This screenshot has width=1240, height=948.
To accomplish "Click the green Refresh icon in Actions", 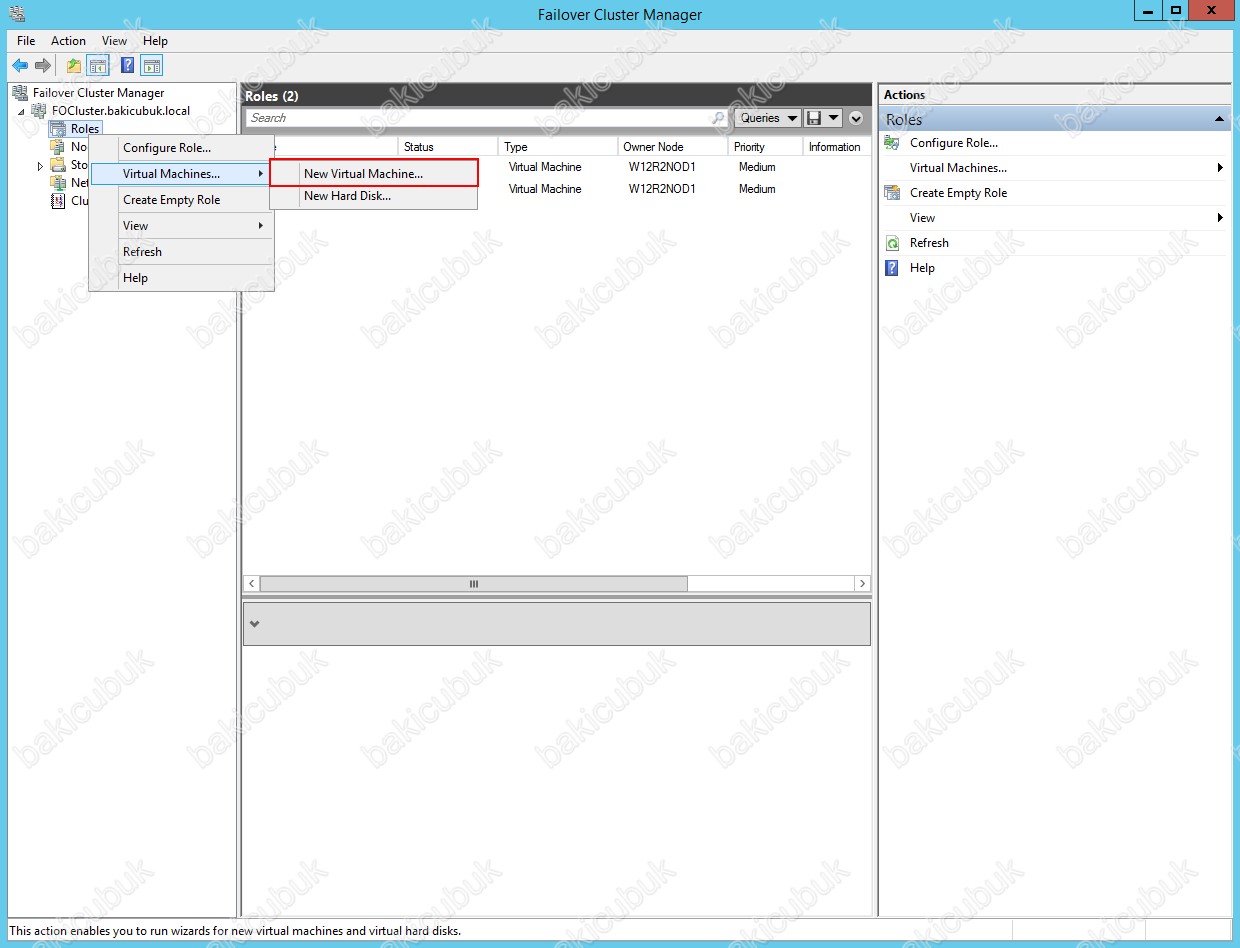I will pyautogui.click(x=893, y=243).
